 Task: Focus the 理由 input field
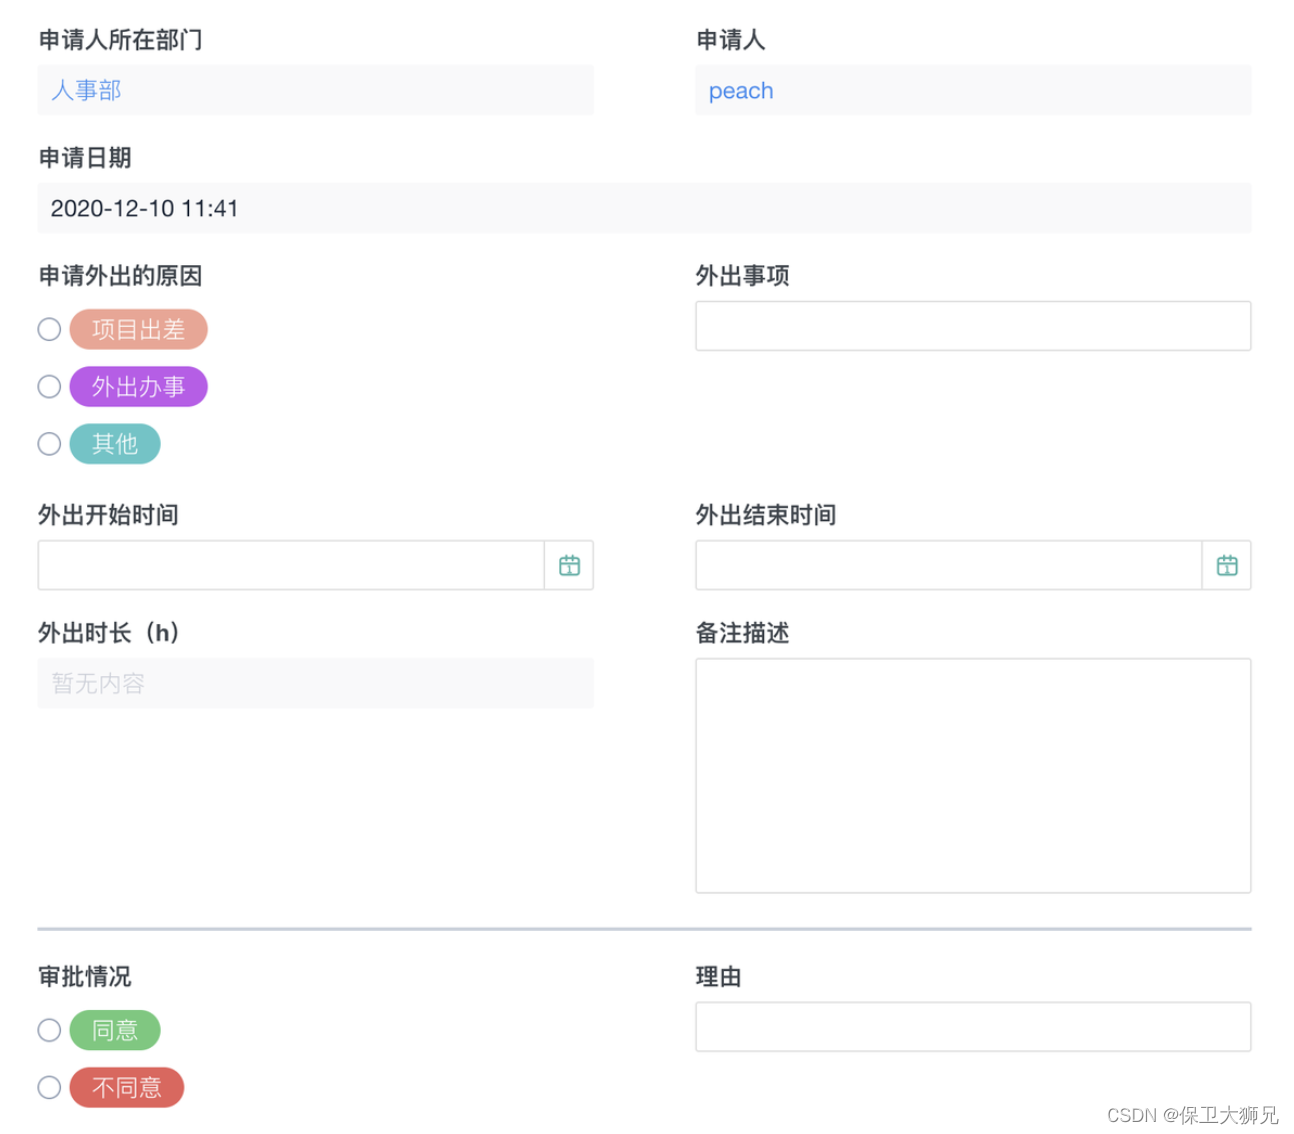973,1027
